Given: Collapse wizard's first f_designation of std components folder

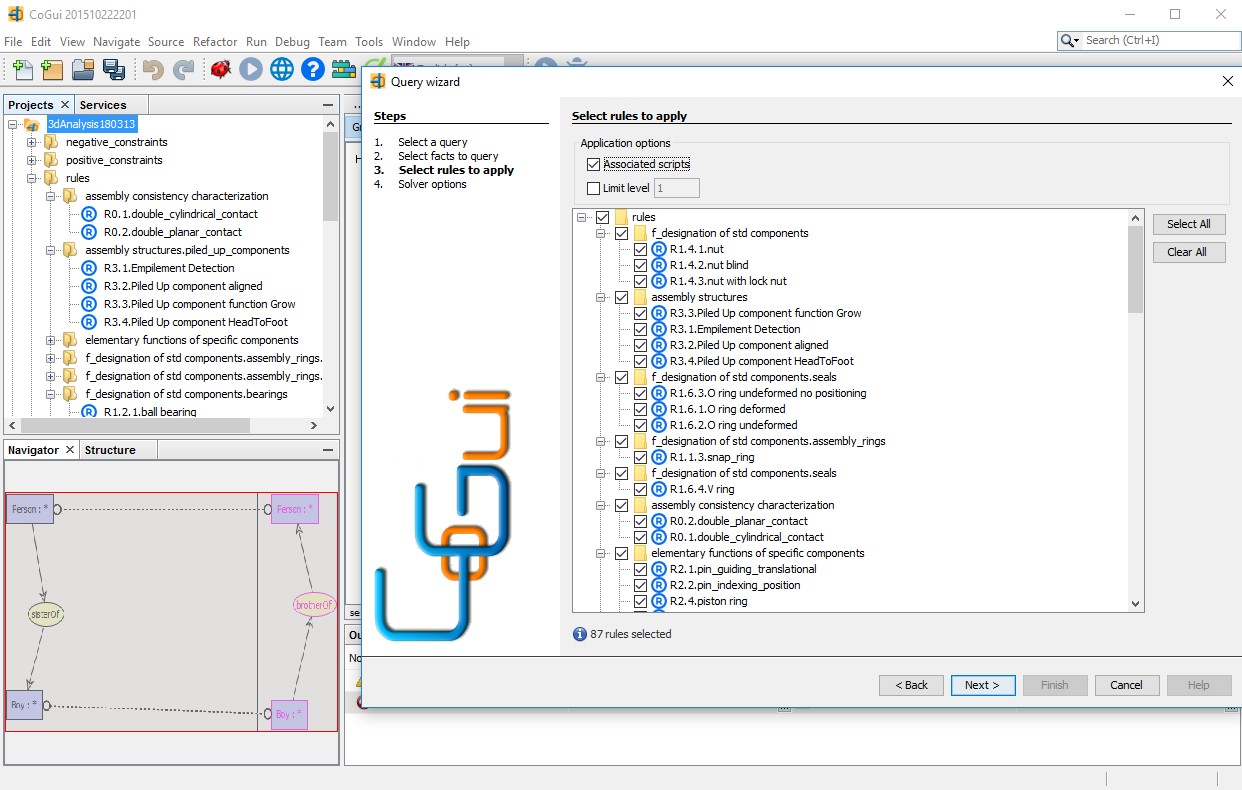Looking at the screenshot, I should (602, 233).
